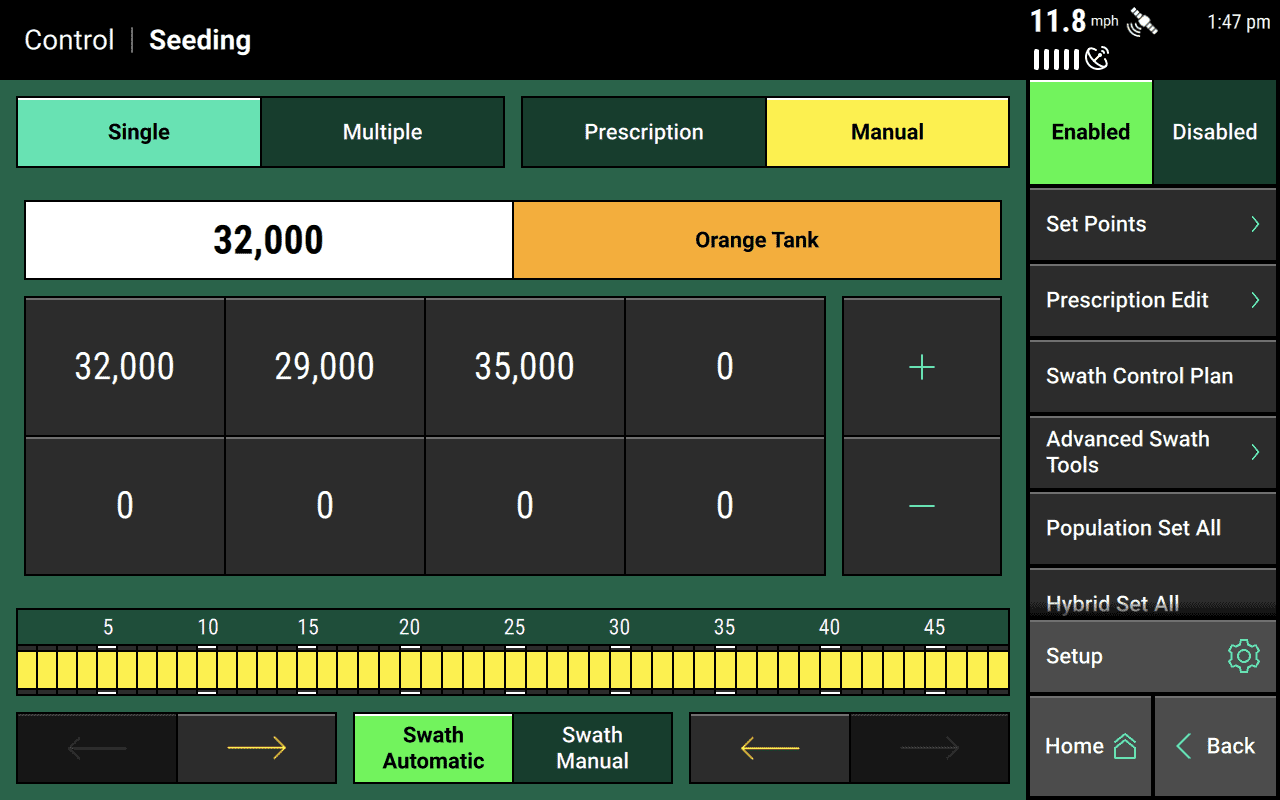The height and width of the screenshot is (800, 1280).
Task: Expand the Set Points menu
Action: click(x=1152, y=224)
